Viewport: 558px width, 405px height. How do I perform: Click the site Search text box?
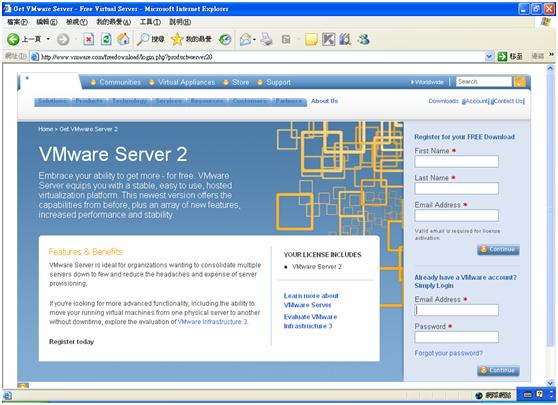484,81
